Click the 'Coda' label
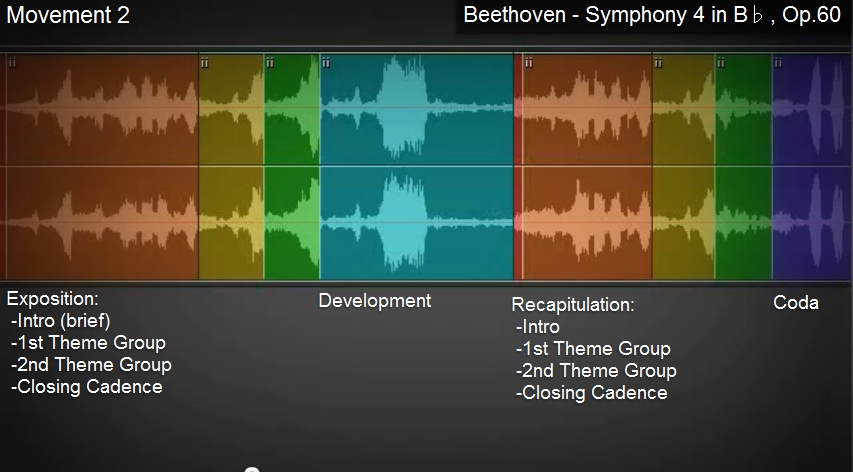The height and width of the screenshot is (472, 853). tap(796, 303)
